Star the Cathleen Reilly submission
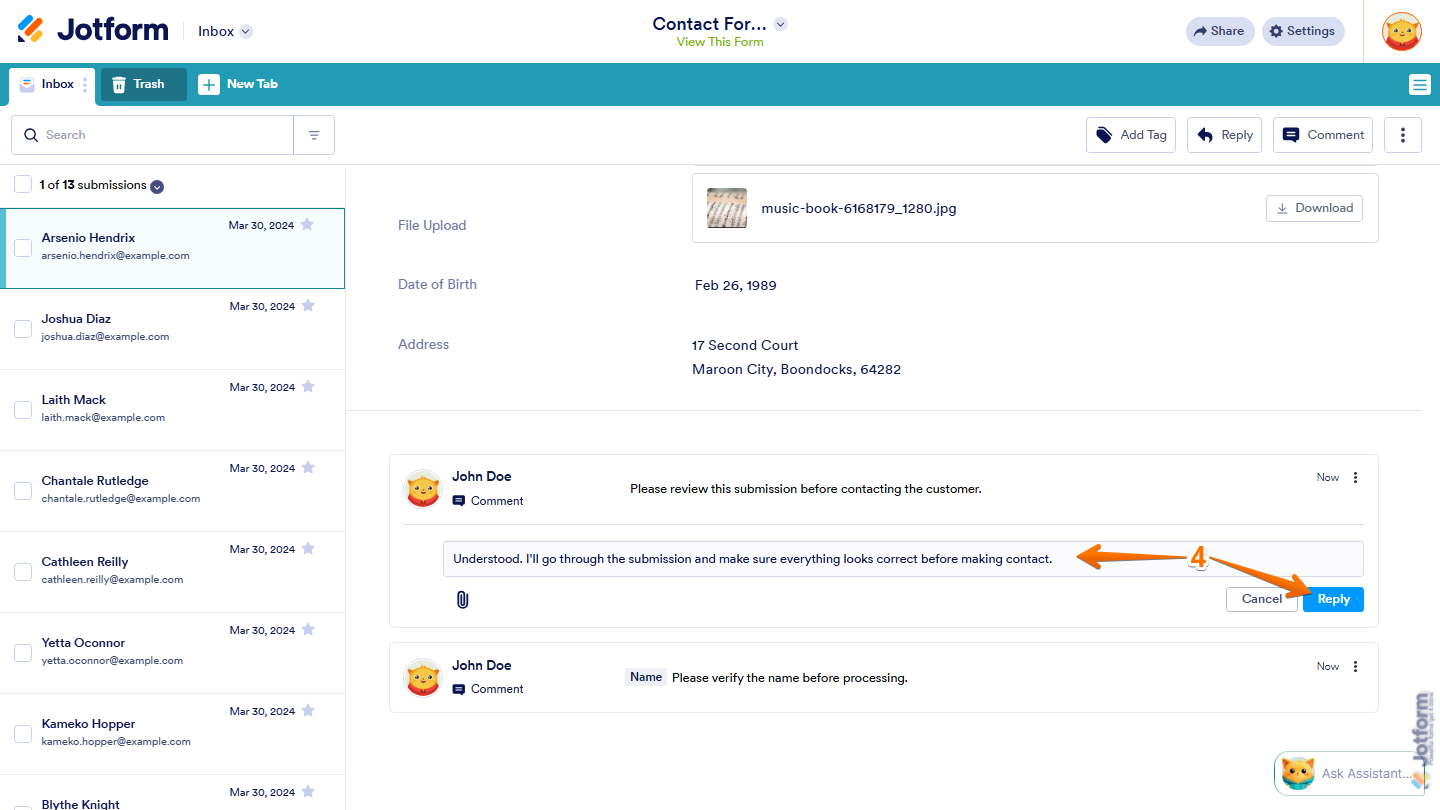This screenshot has height=810, width=1440. [x=308, y=549]
